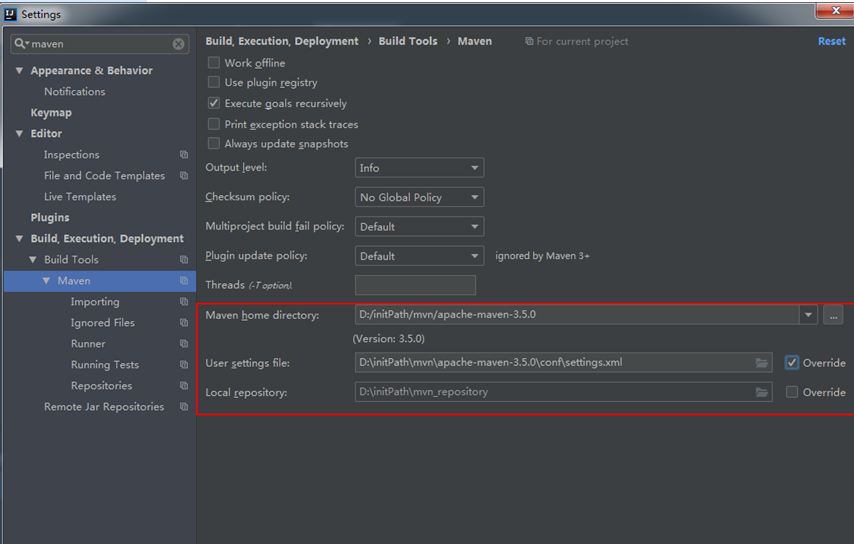Open Live Templates settings

pyautogui.click(x=80, y=197)
